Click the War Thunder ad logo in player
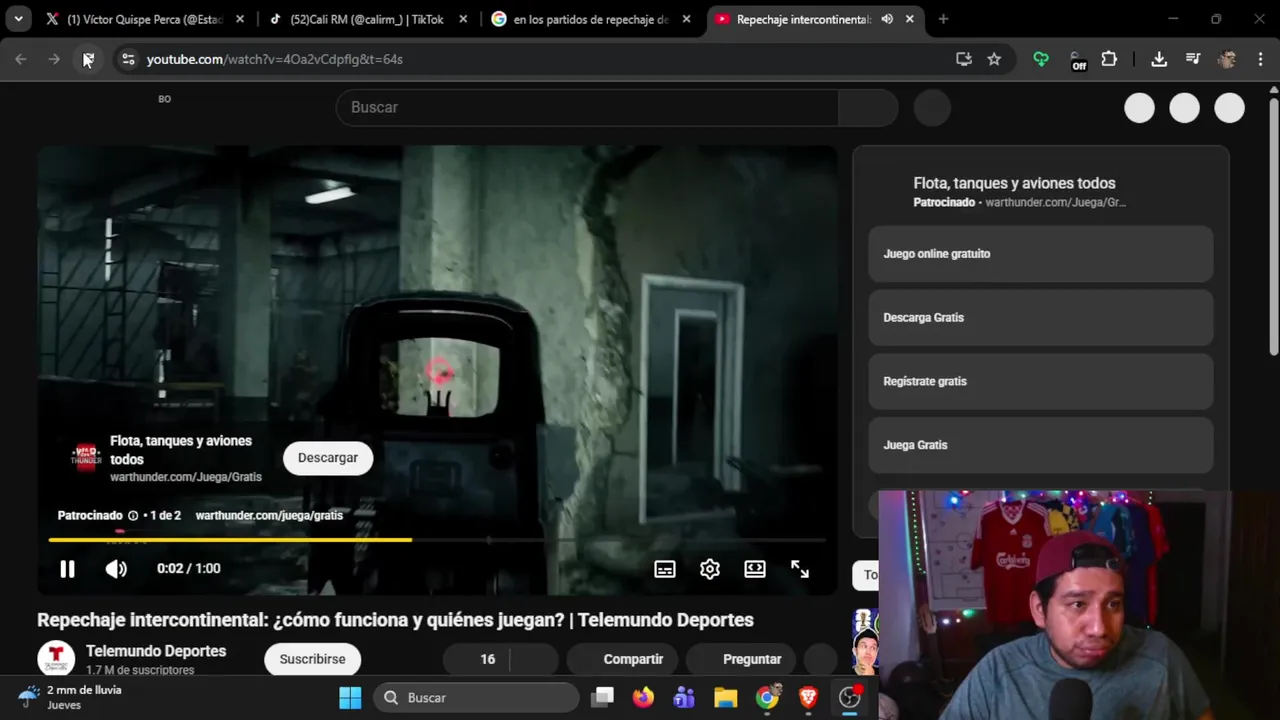 pos(86,457)
